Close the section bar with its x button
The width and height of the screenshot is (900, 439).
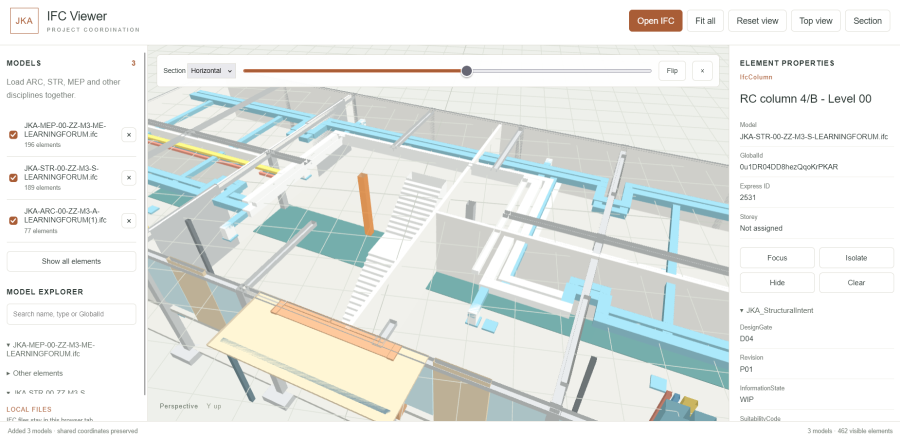[x=702, y=71]
